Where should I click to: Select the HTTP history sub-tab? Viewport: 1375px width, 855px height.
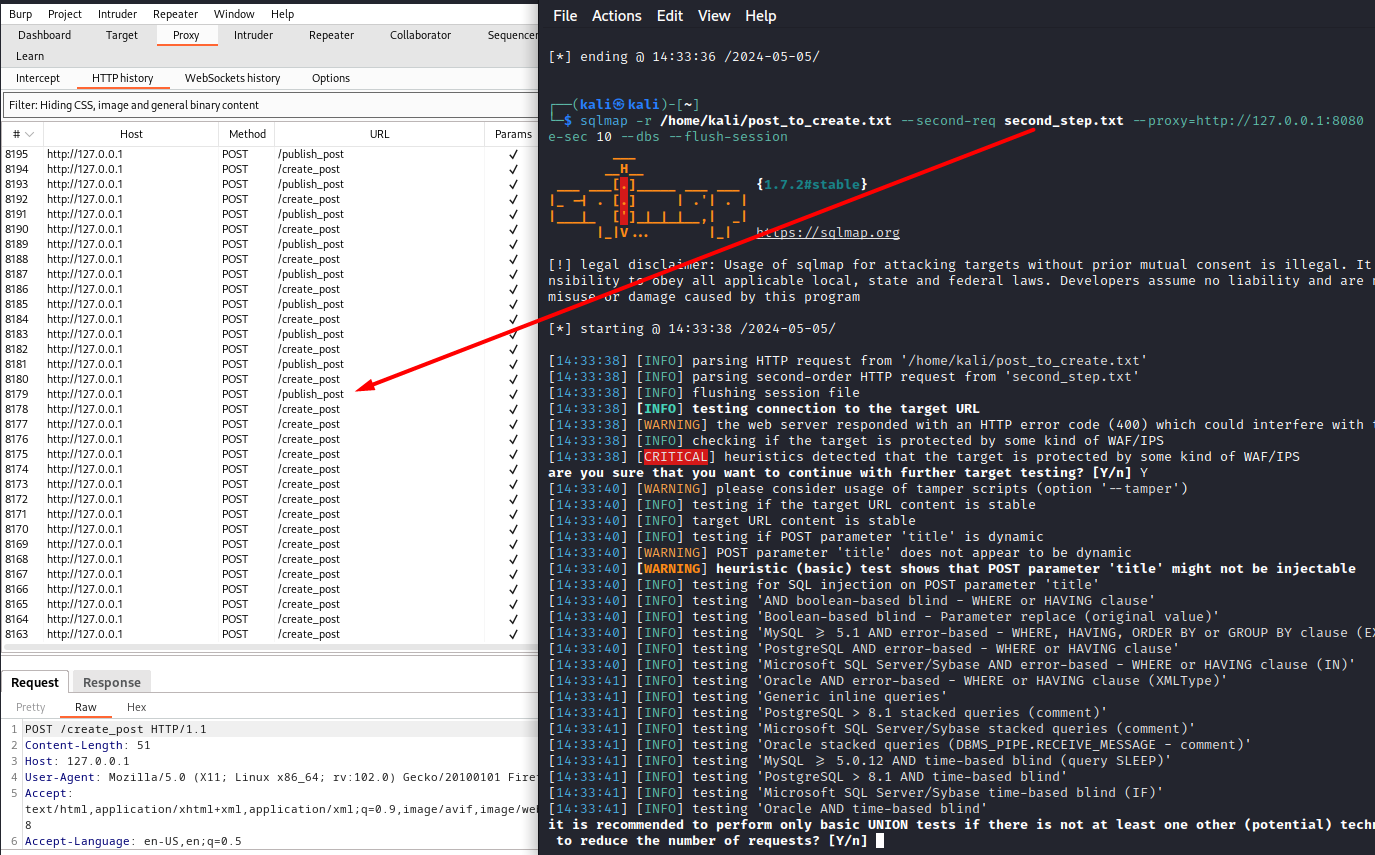pos(123,78)
